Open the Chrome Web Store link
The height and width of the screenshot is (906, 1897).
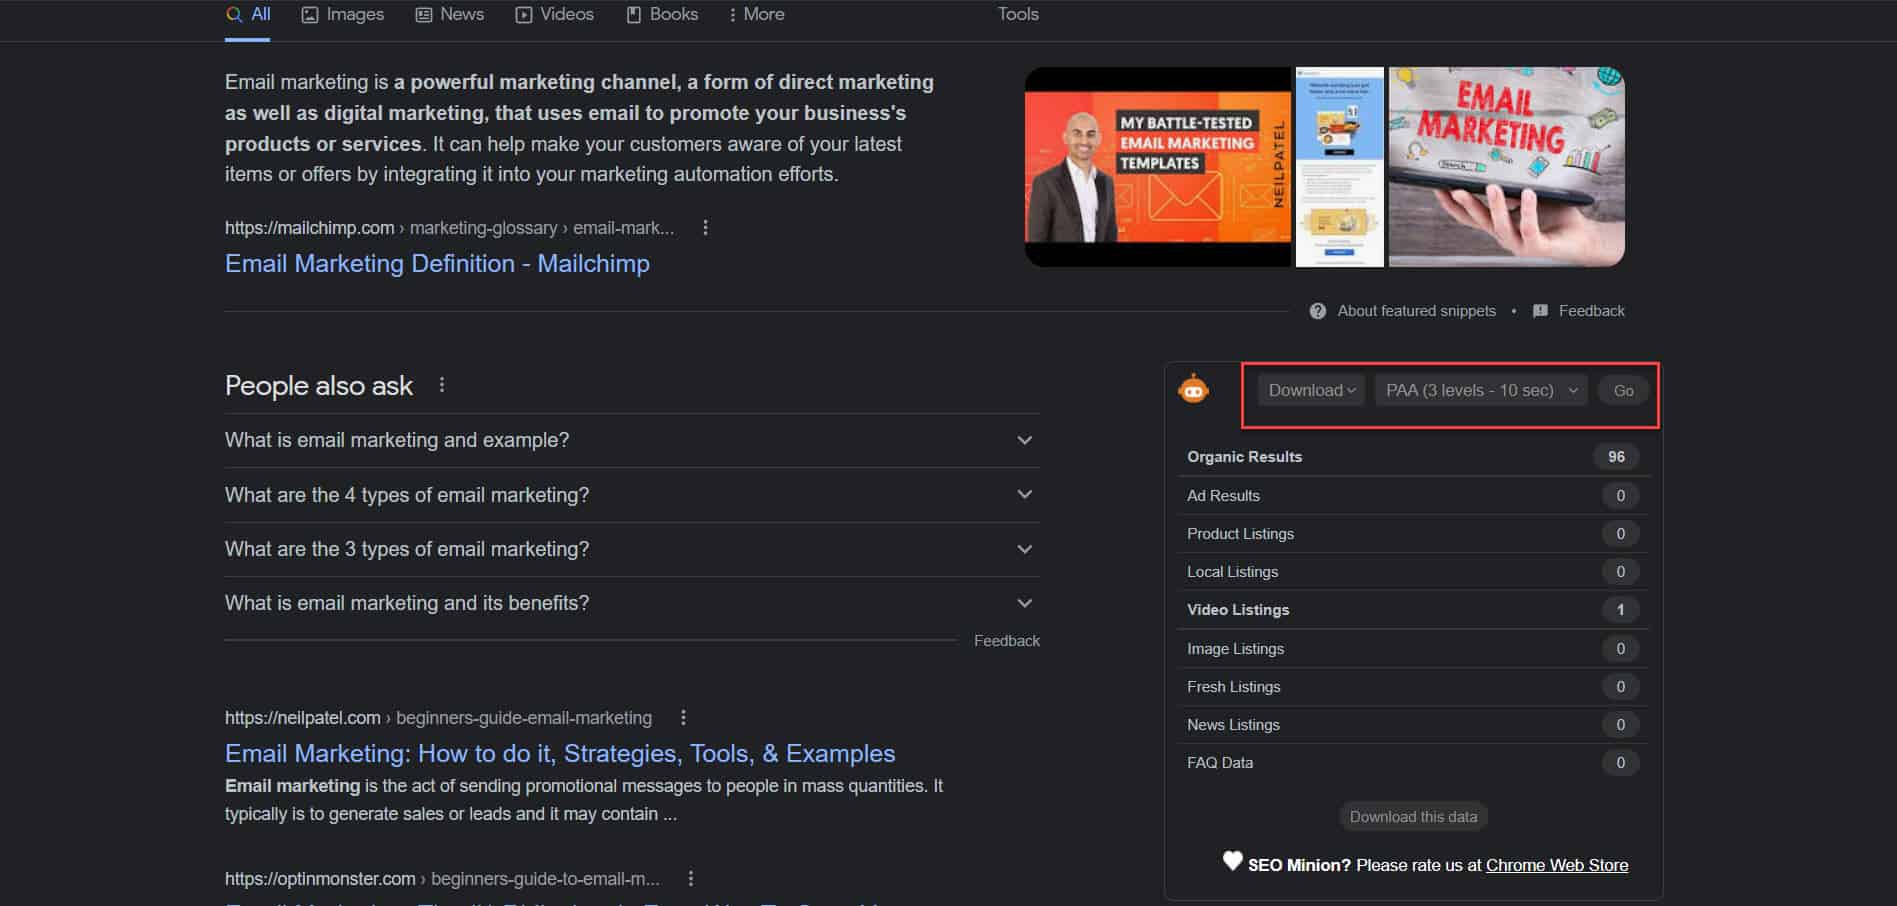(x=1557, y=864)
